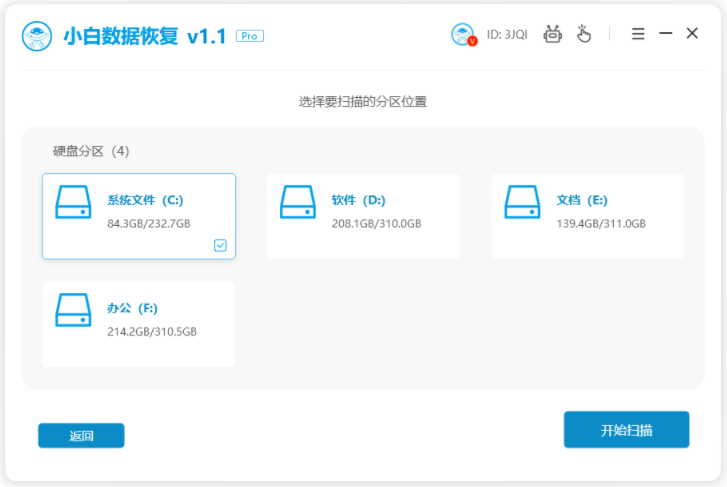Uncheck the checkbox on the C: partition

220,245
